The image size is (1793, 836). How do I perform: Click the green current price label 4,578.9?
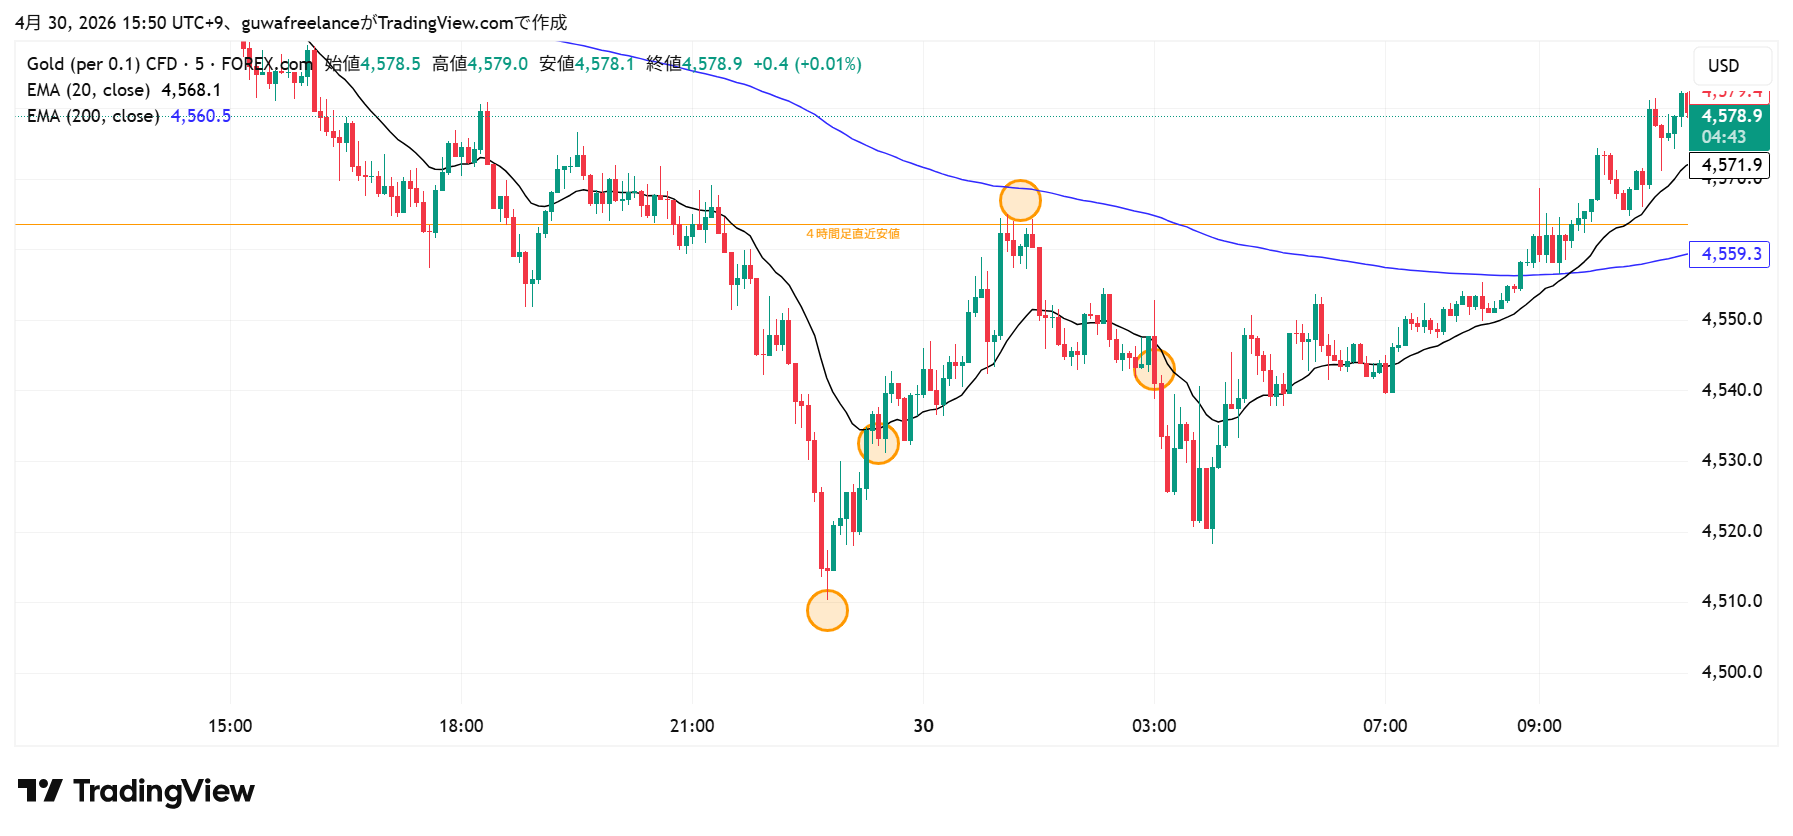(x=1730, y=117)
